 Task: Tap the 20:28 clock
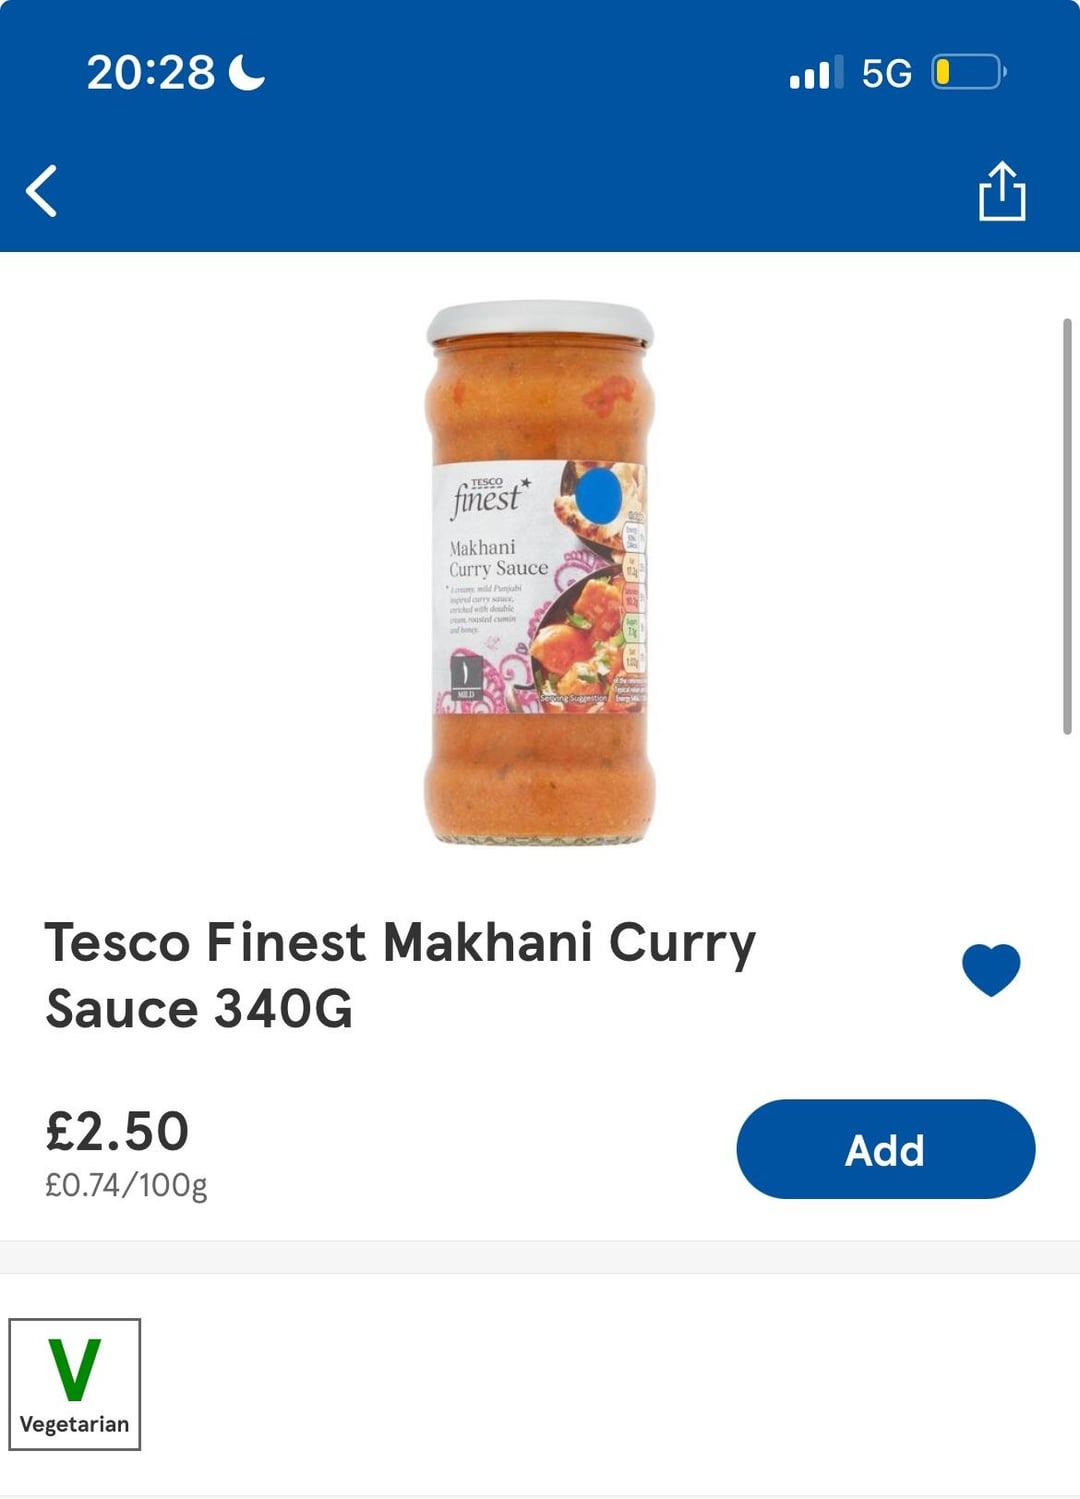pyautogui.click(x=150, y=72)
